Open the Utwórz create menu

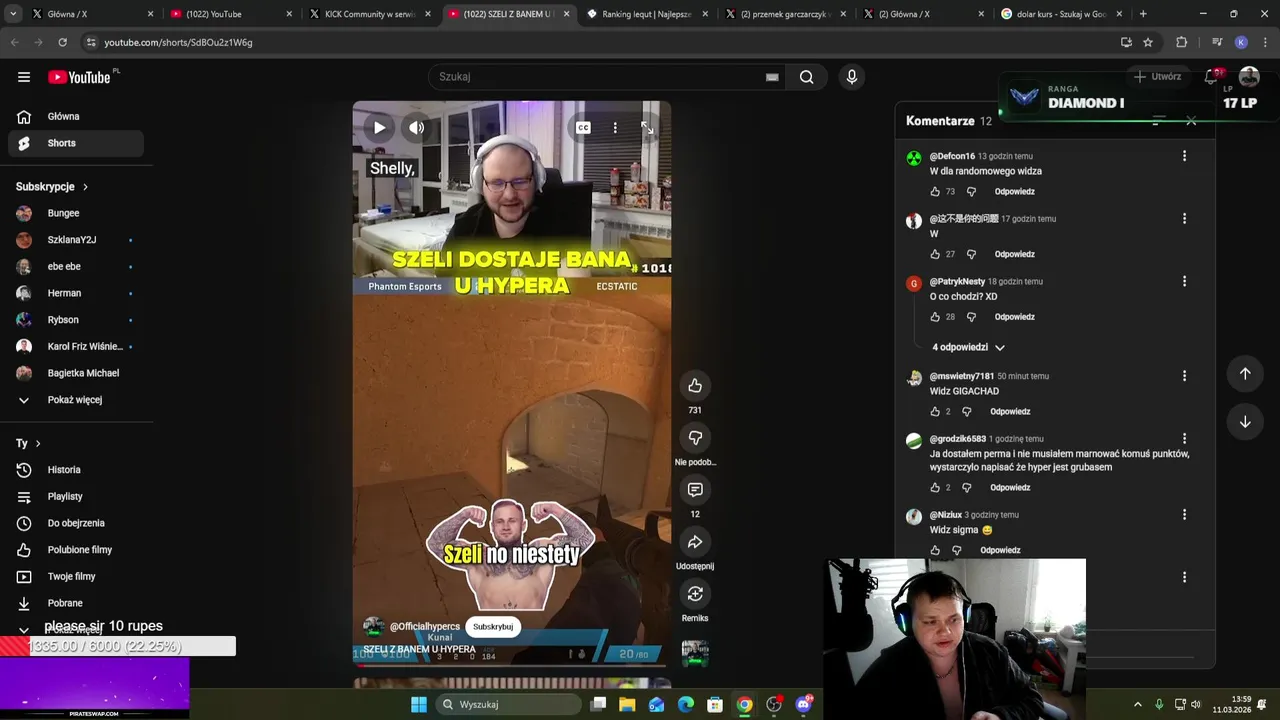1157,77
